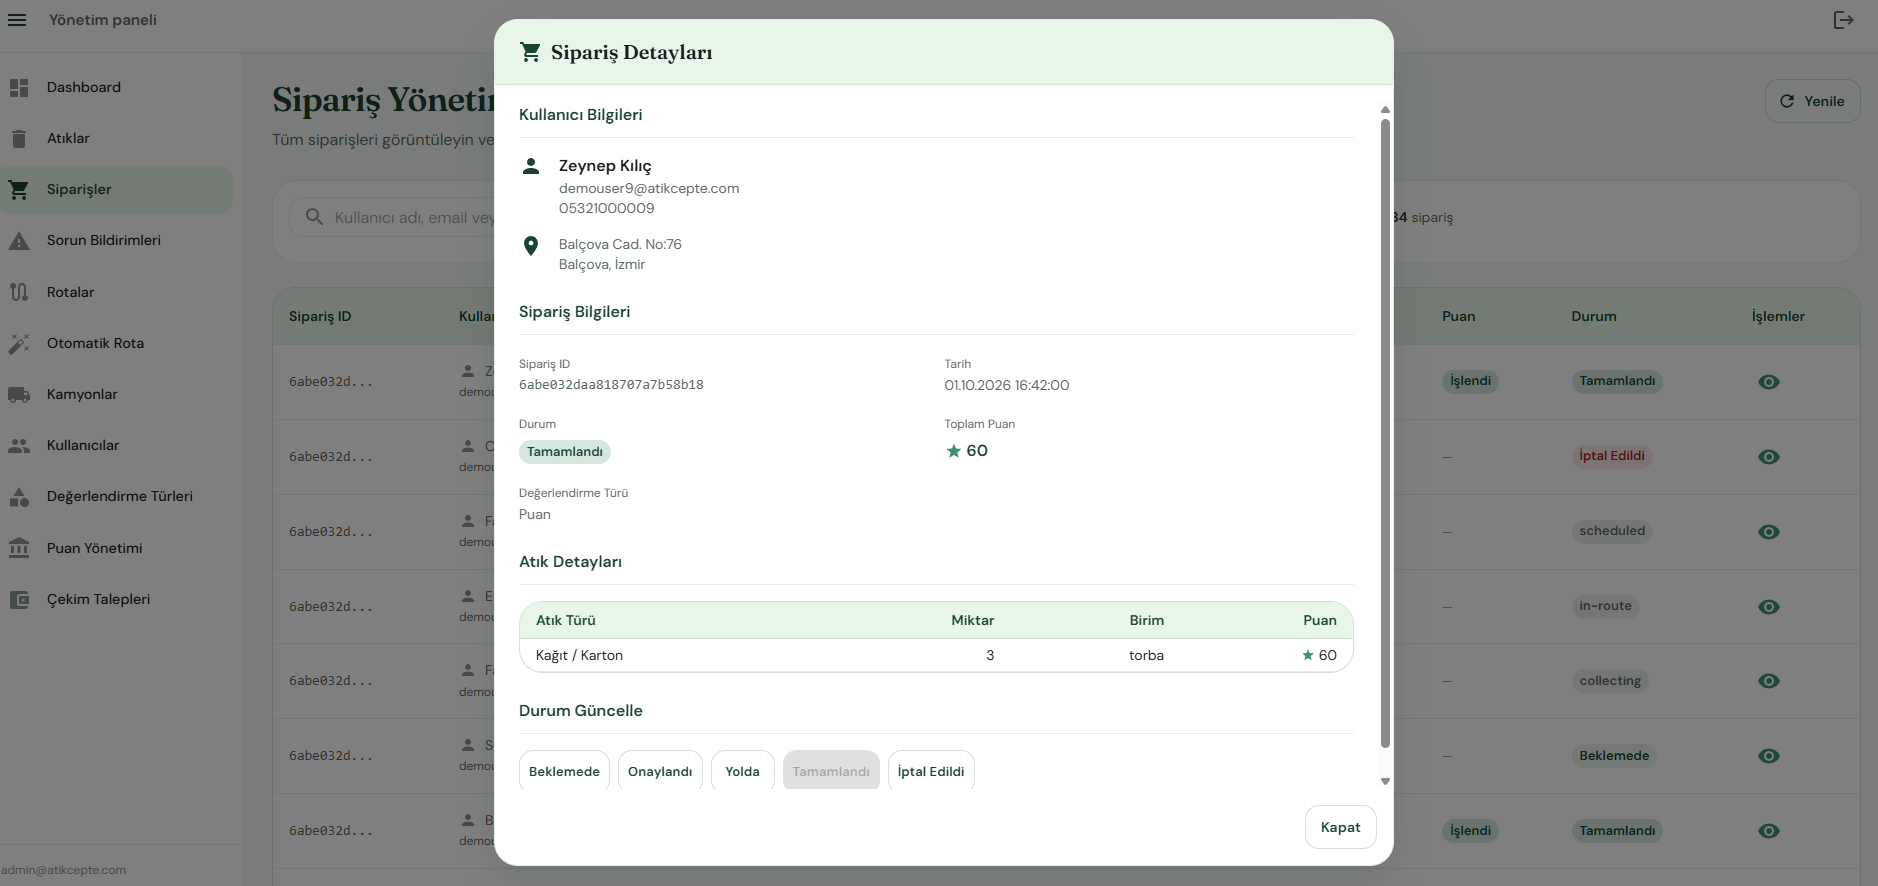Click the order ID 6abe032daa818707a7b58b18
Viewport: 1878px width, 886px height.
click(611, 385)
